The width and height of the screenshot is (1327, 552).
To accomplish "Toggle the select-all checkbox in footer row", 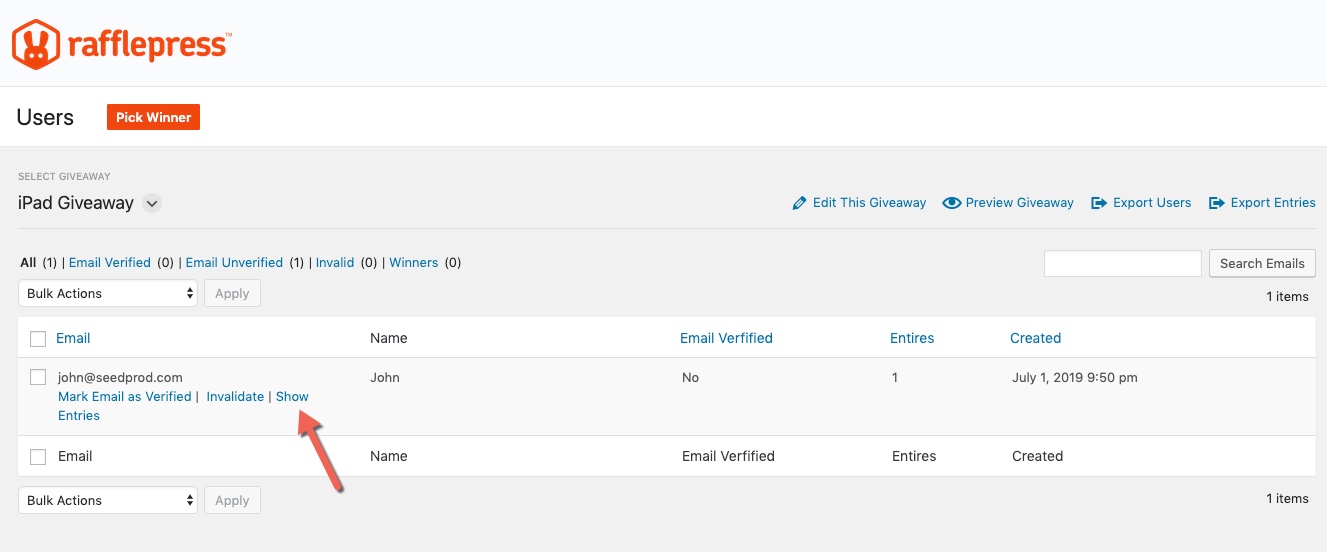I will coord(38,457).
